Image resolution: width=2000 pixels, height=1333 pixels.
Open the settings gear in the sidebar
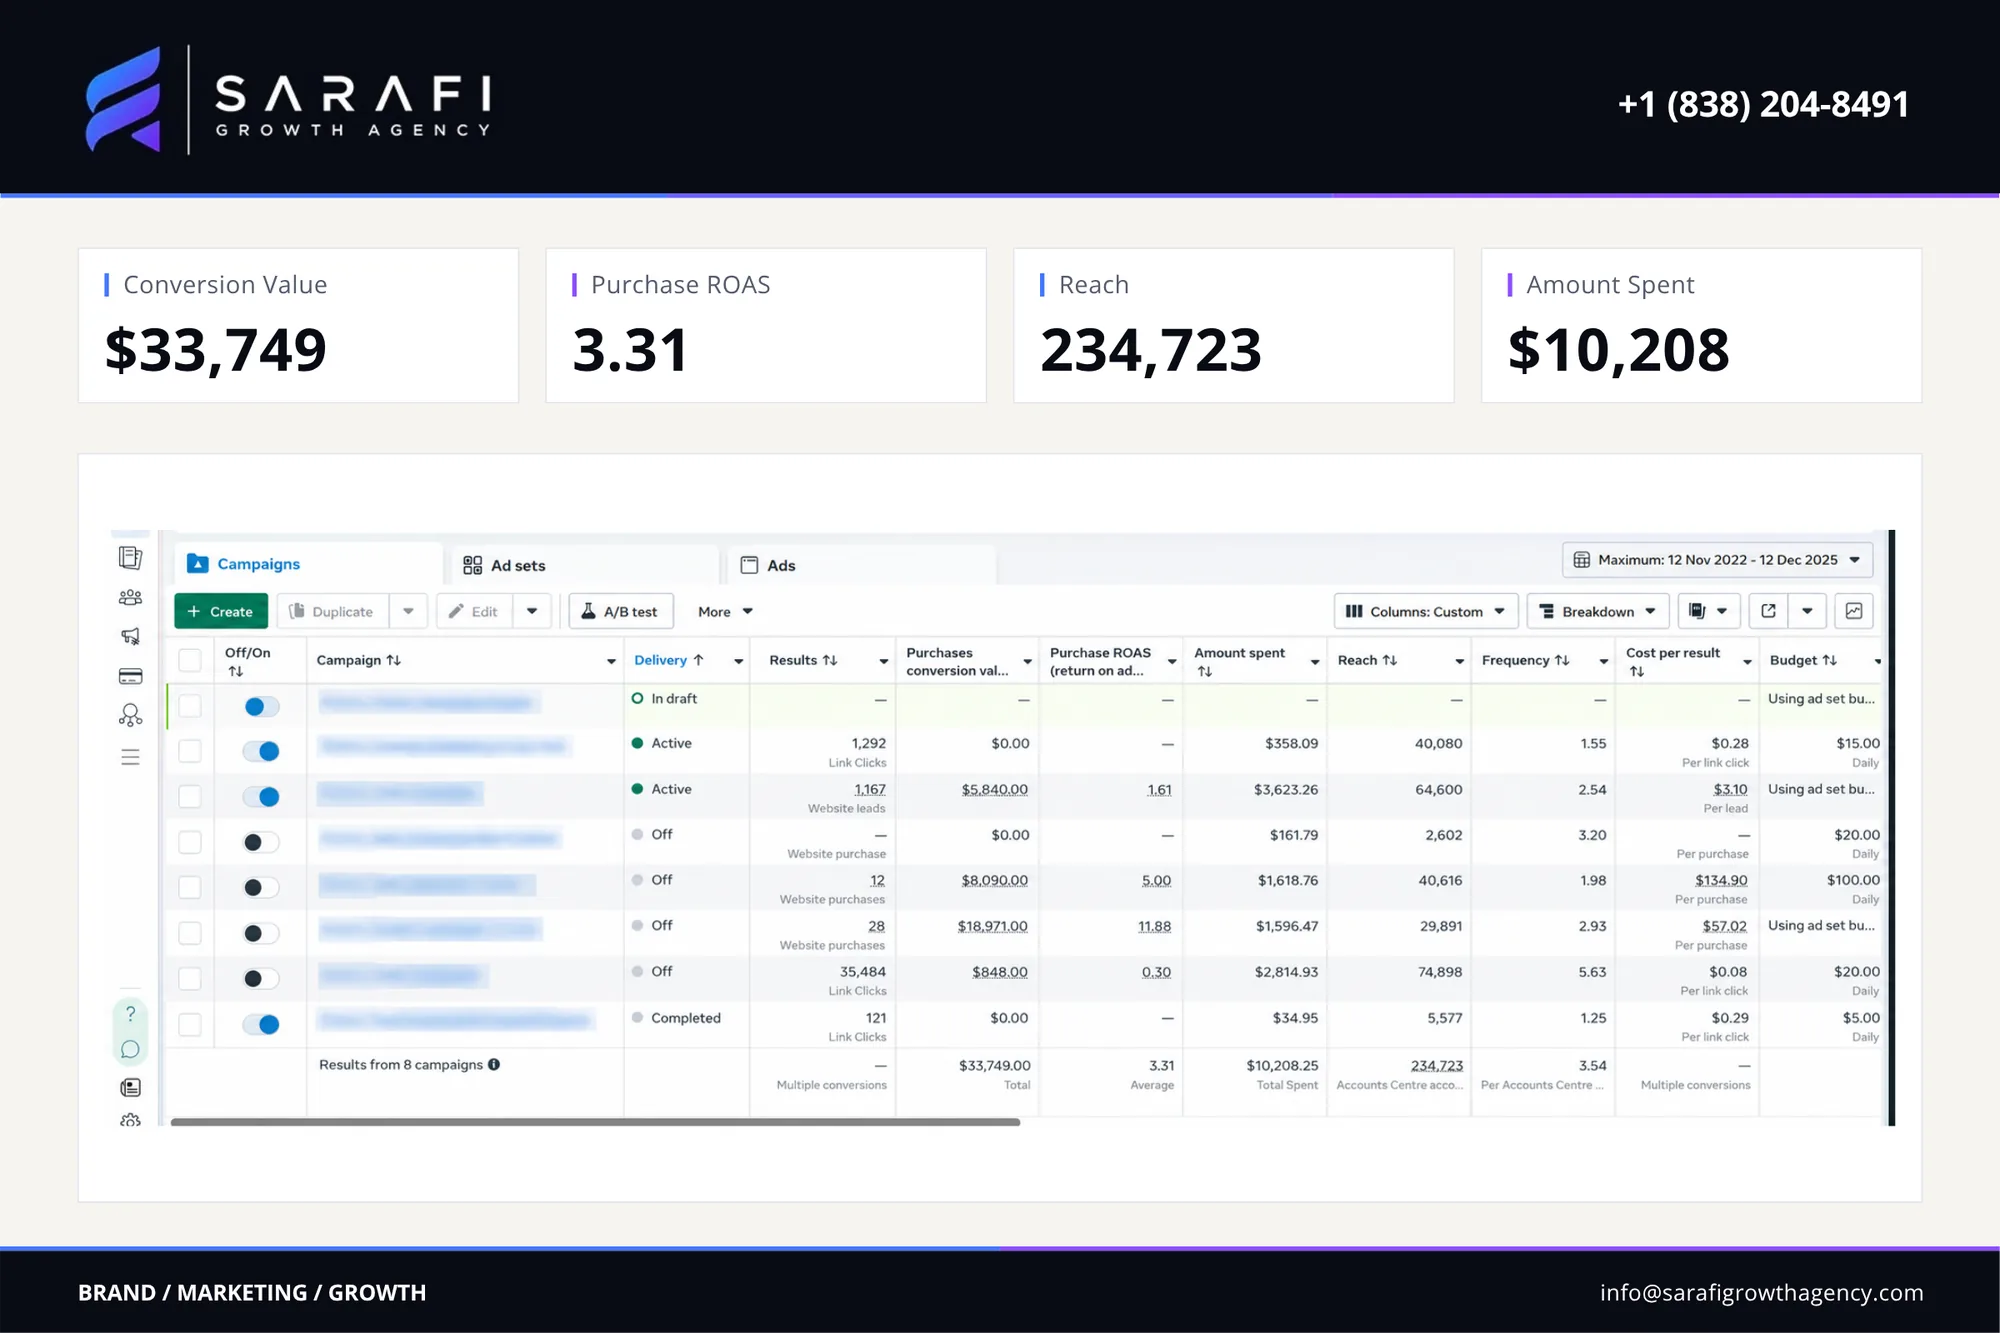pos(130,1120)
